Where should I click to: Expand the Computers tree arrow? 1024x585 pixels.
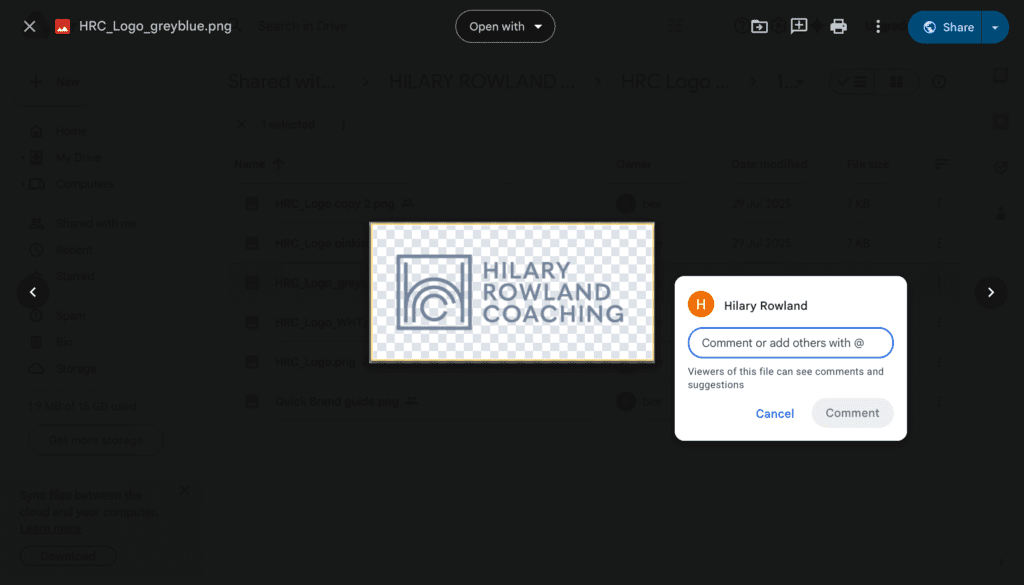pos(24,184)
